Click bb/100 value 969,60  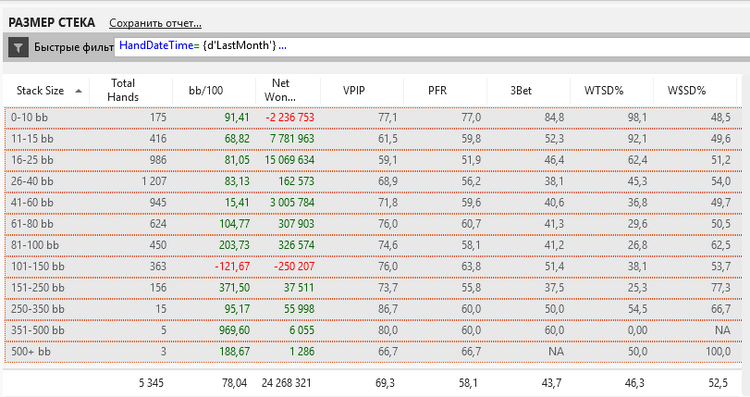234,331
